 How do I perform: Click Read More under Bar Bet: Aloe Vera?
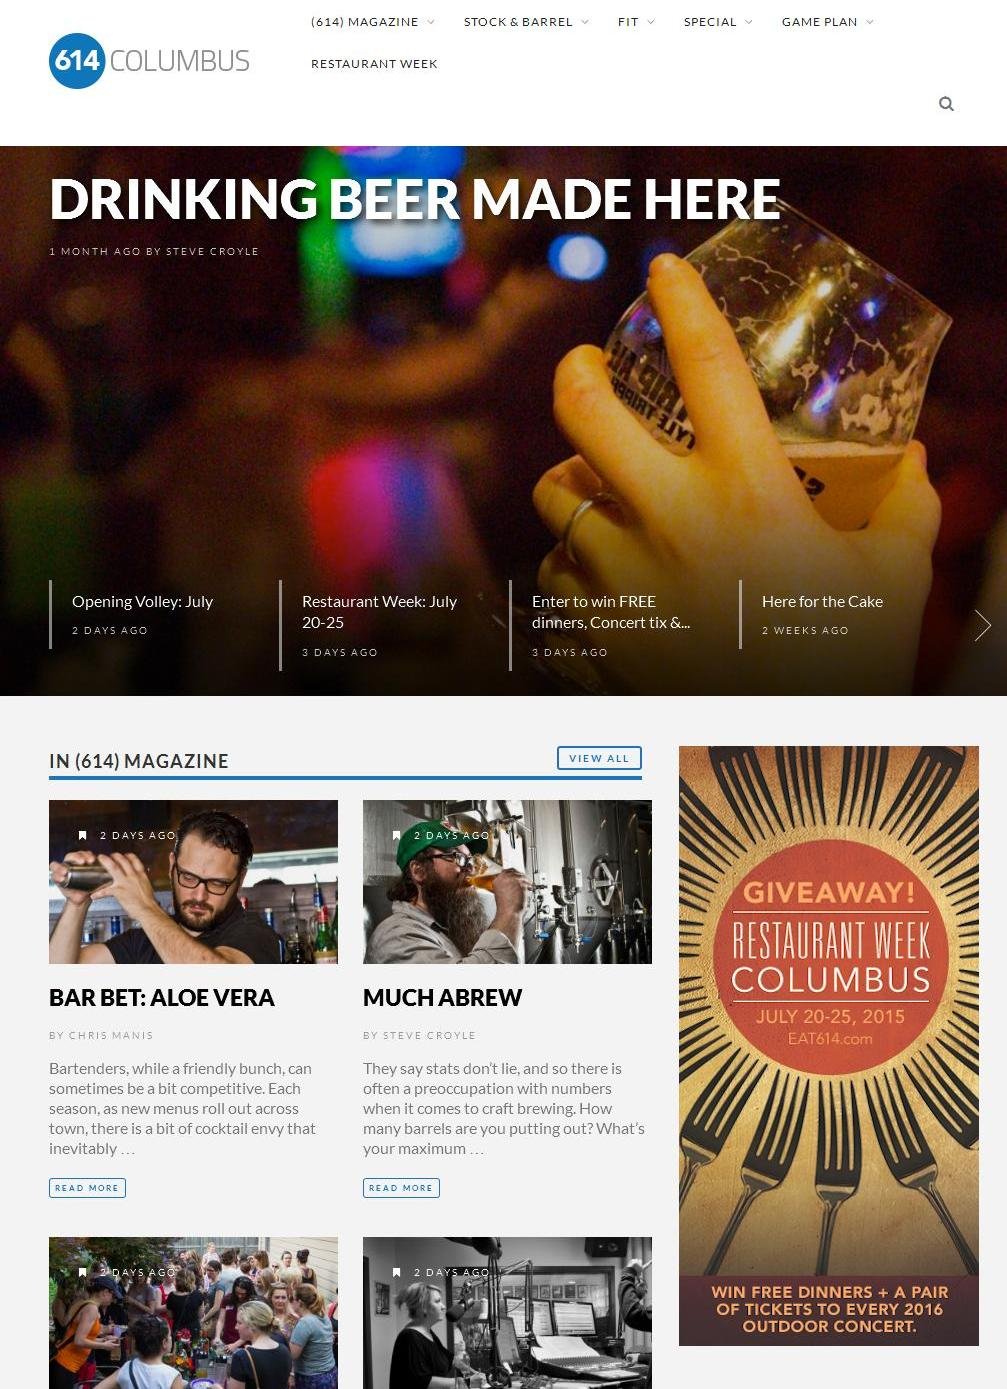tap(87, 1188)
